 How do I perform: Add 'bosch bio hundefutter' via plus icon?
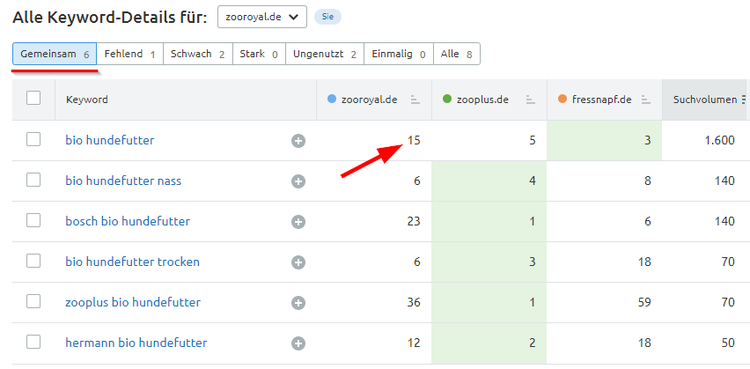click(298, 222)
